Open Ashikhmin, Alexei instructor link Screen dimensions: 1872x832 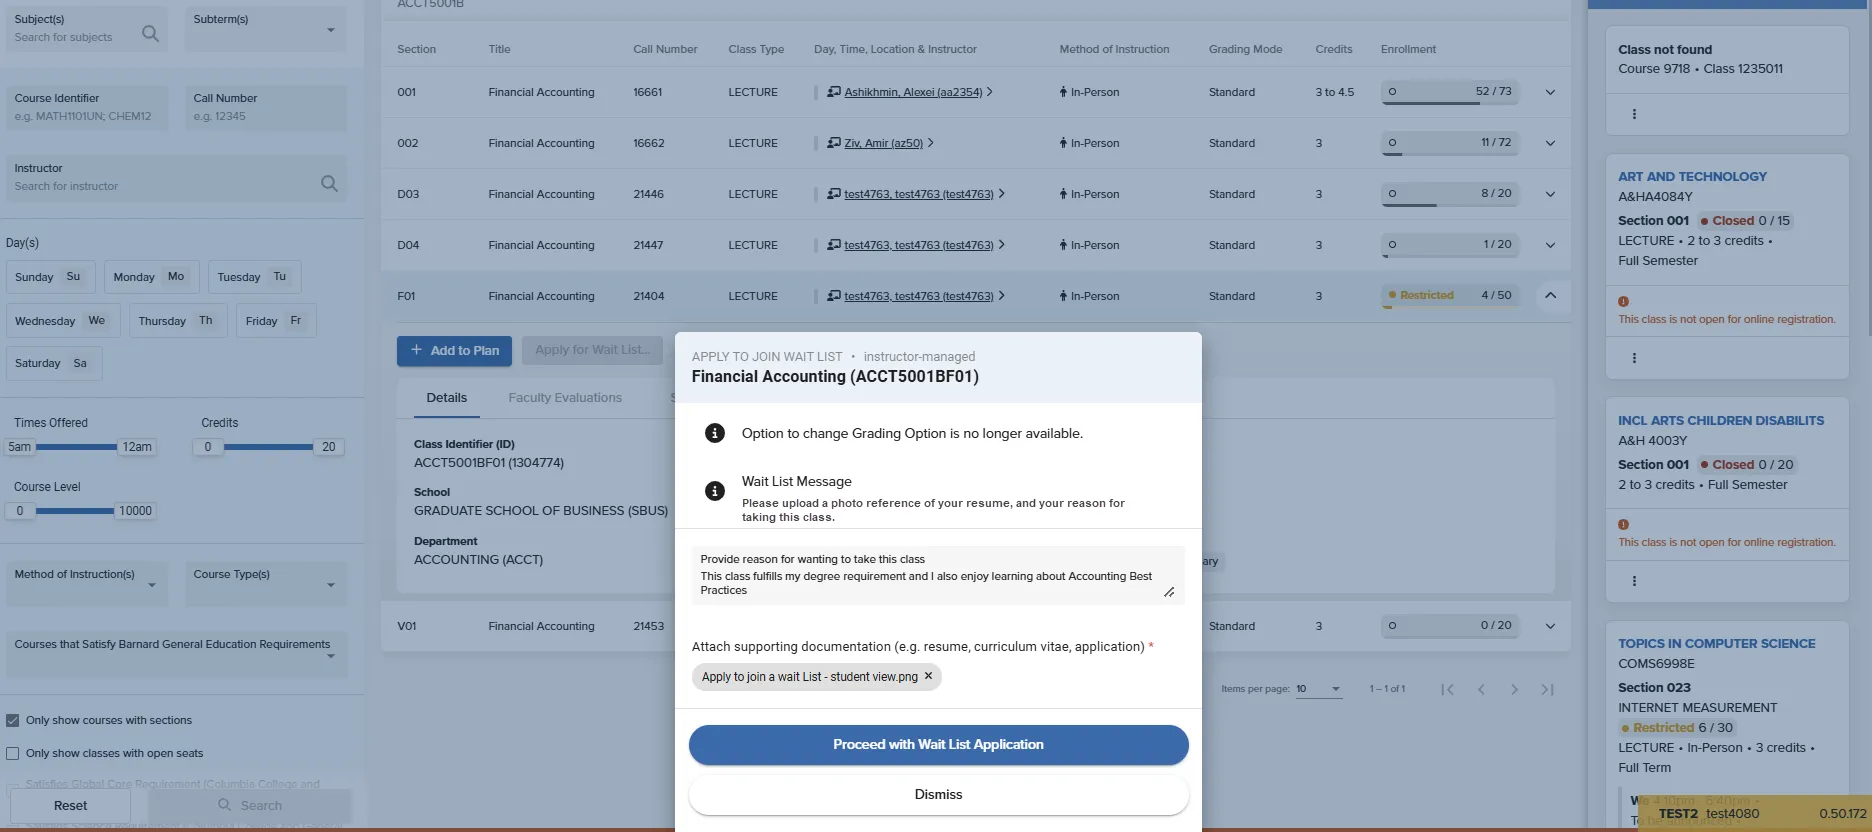[x=913, y=92]
